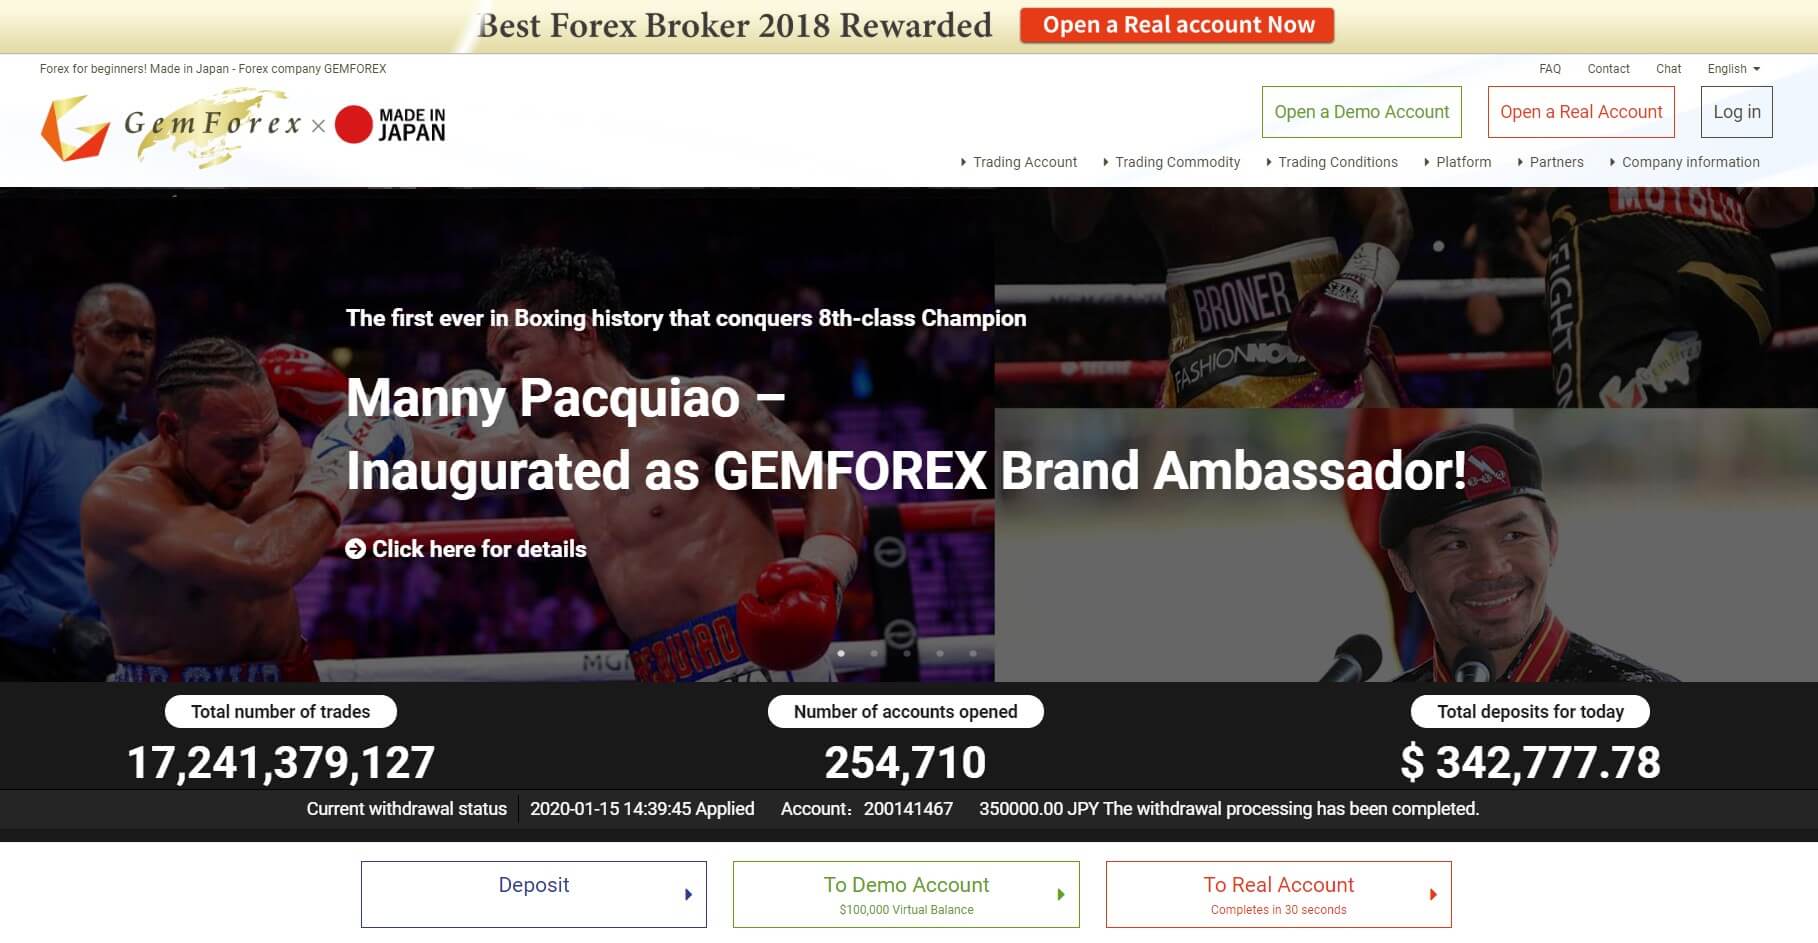Click the red arrow on To Real Account
Screen dimensions: 1818x943
[x=1433, y=895]
